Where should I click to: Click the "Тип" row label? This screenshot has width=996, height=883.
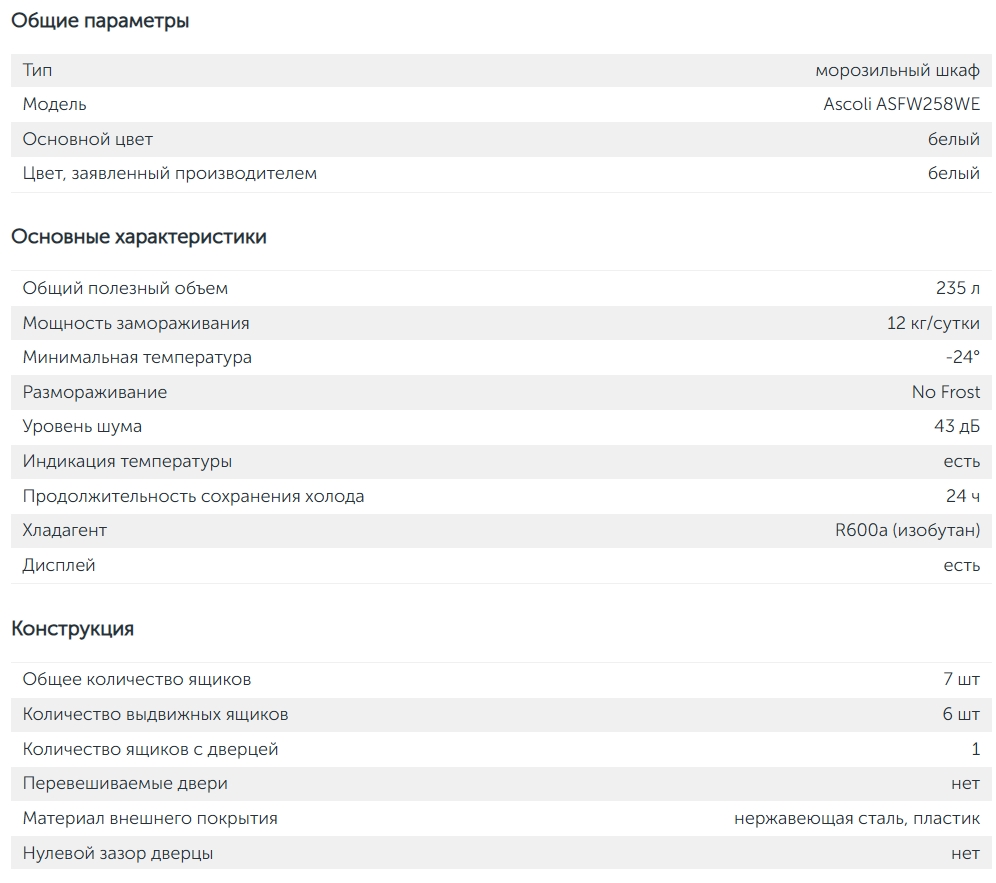(x=38, y=70)
